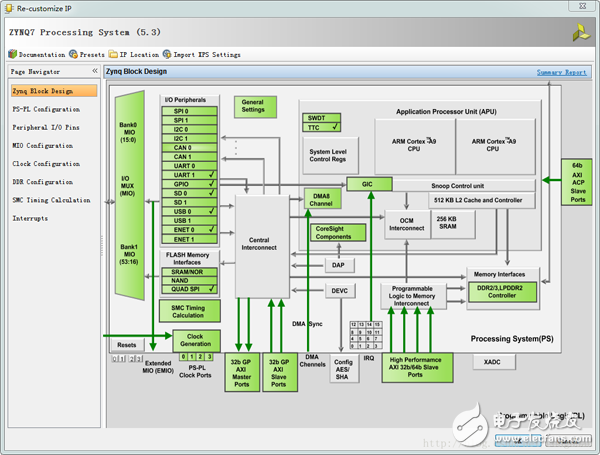Click the General Settings block
This screenshot has width=600, height=455.
pos(253,105)
